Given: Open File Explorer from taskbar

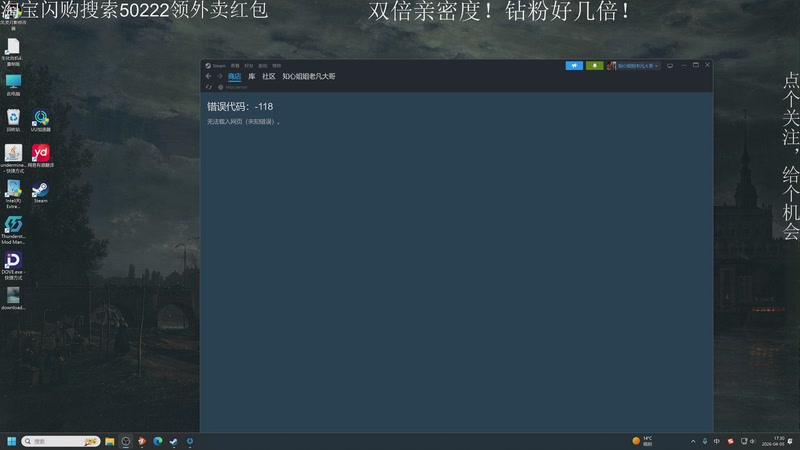Looking at the screenshot, I should (x=109, y=441).
